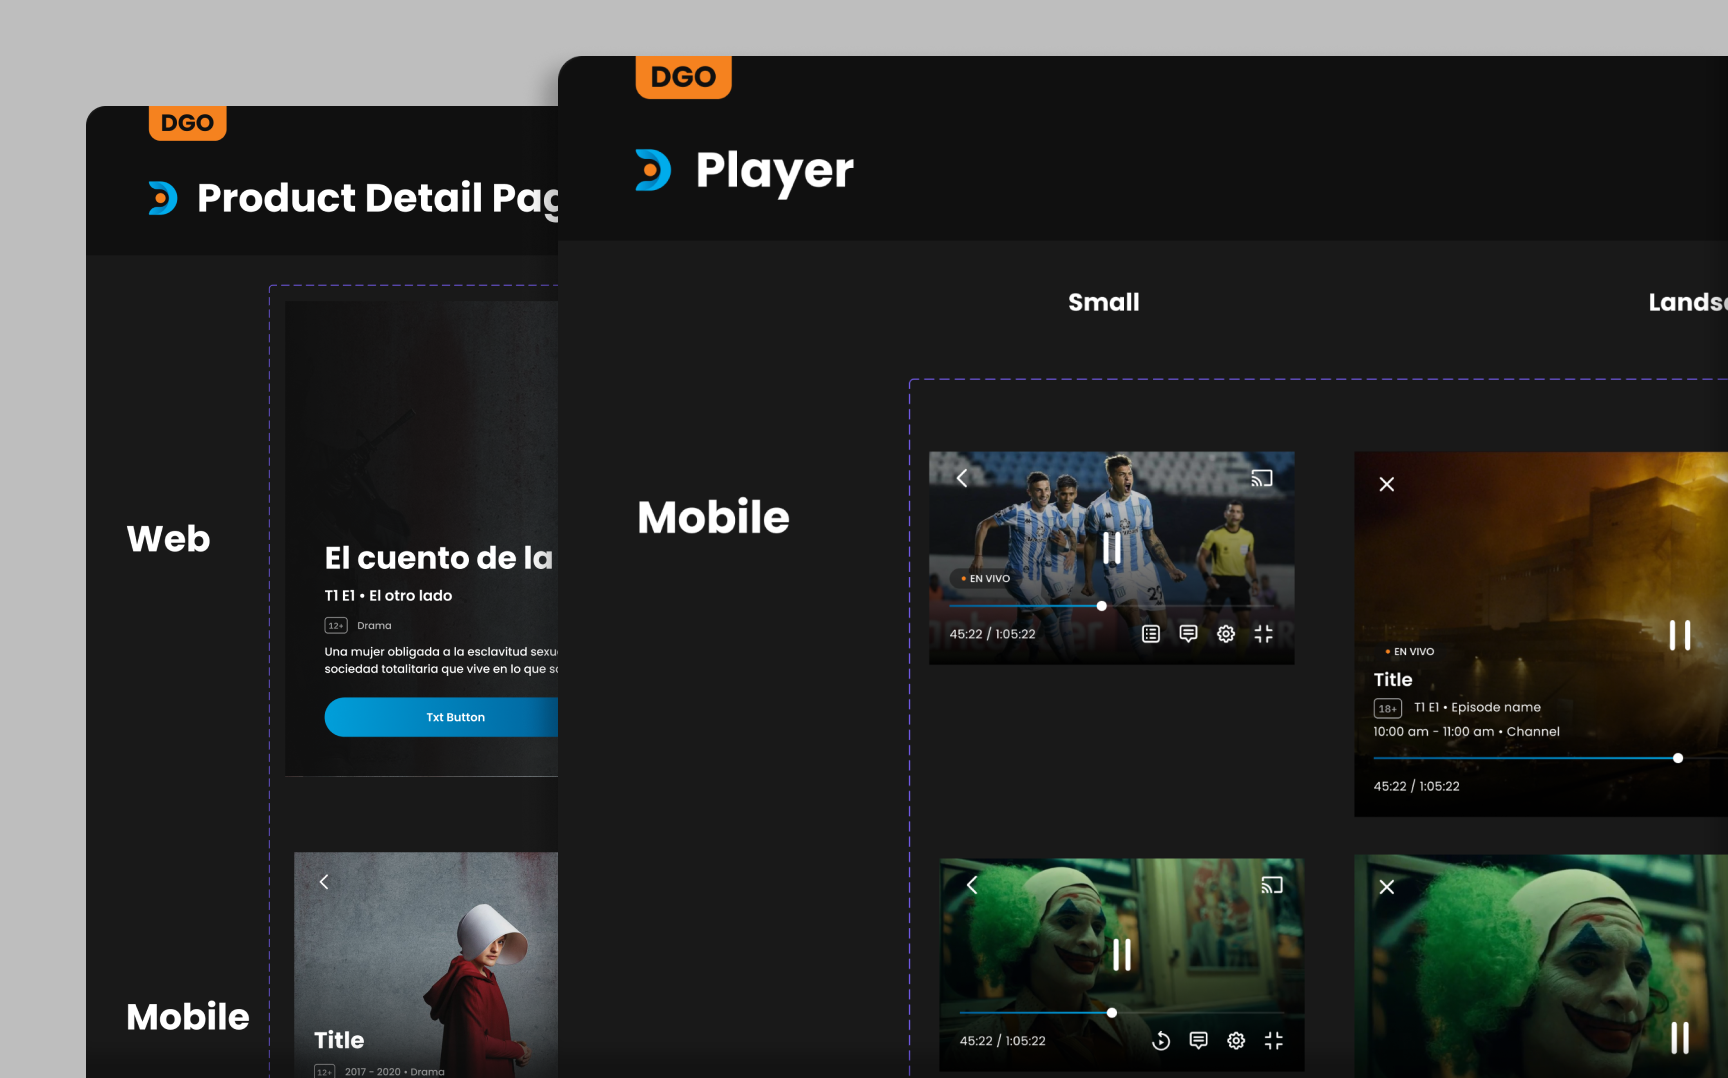Click the 'Title' text on the landscape live player

pyautogui.click(x=1393, y=680)
